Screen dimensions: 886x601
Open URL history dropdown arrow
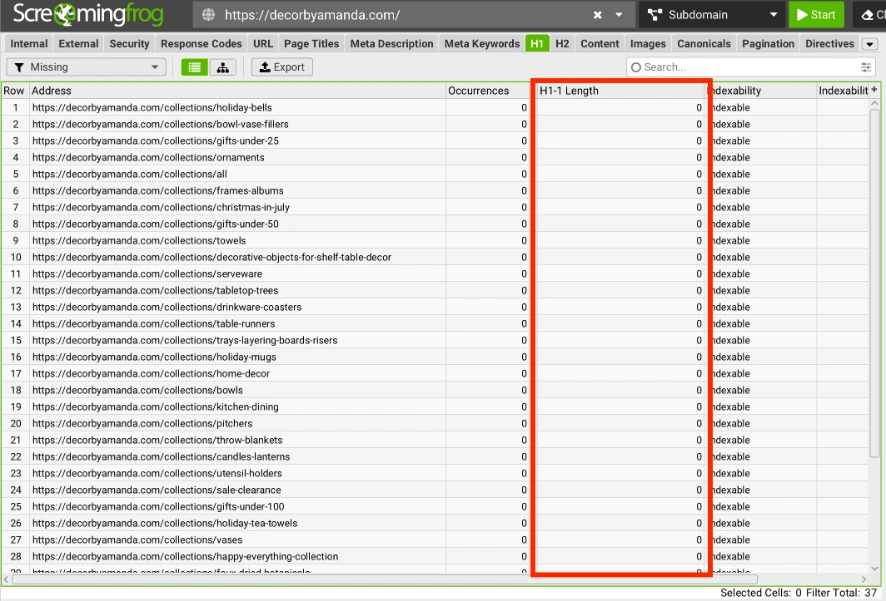pyautogui.click(x=619, y=15)
